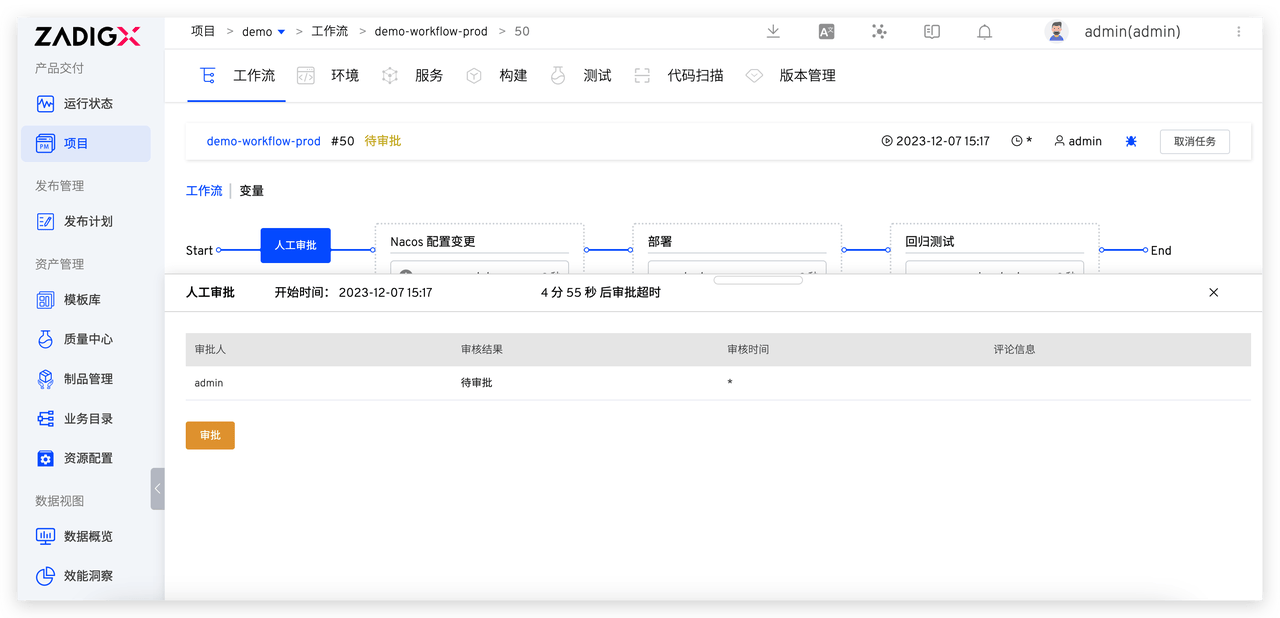Open the kebab menu beside admin

[1239, 32]
